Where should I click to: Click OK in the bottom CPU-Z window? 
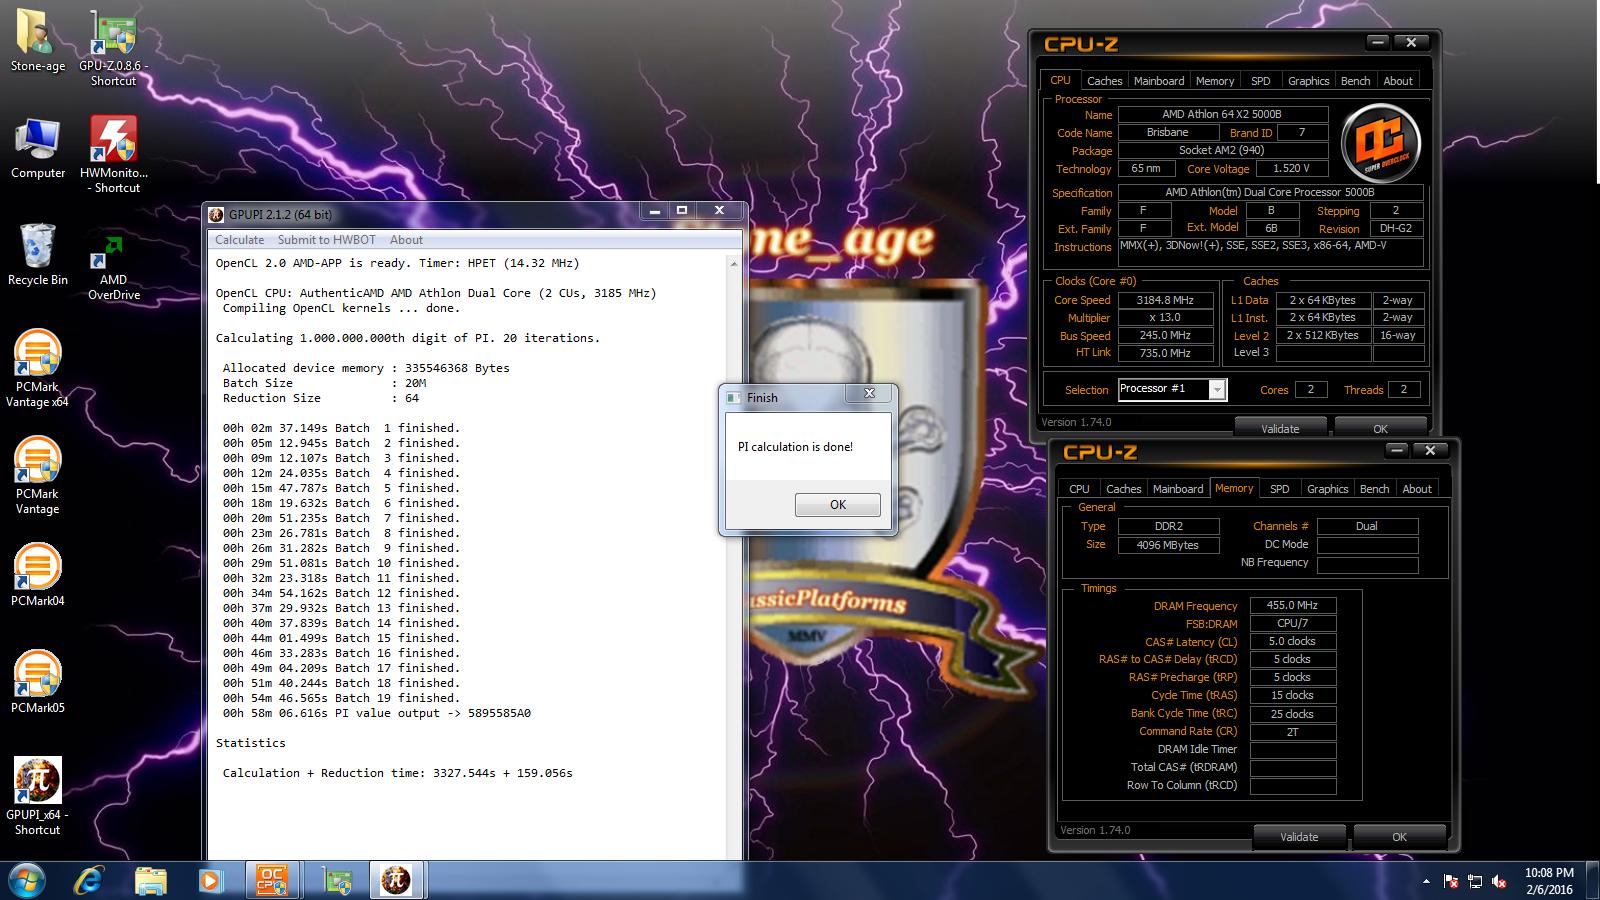point(1399,837)
